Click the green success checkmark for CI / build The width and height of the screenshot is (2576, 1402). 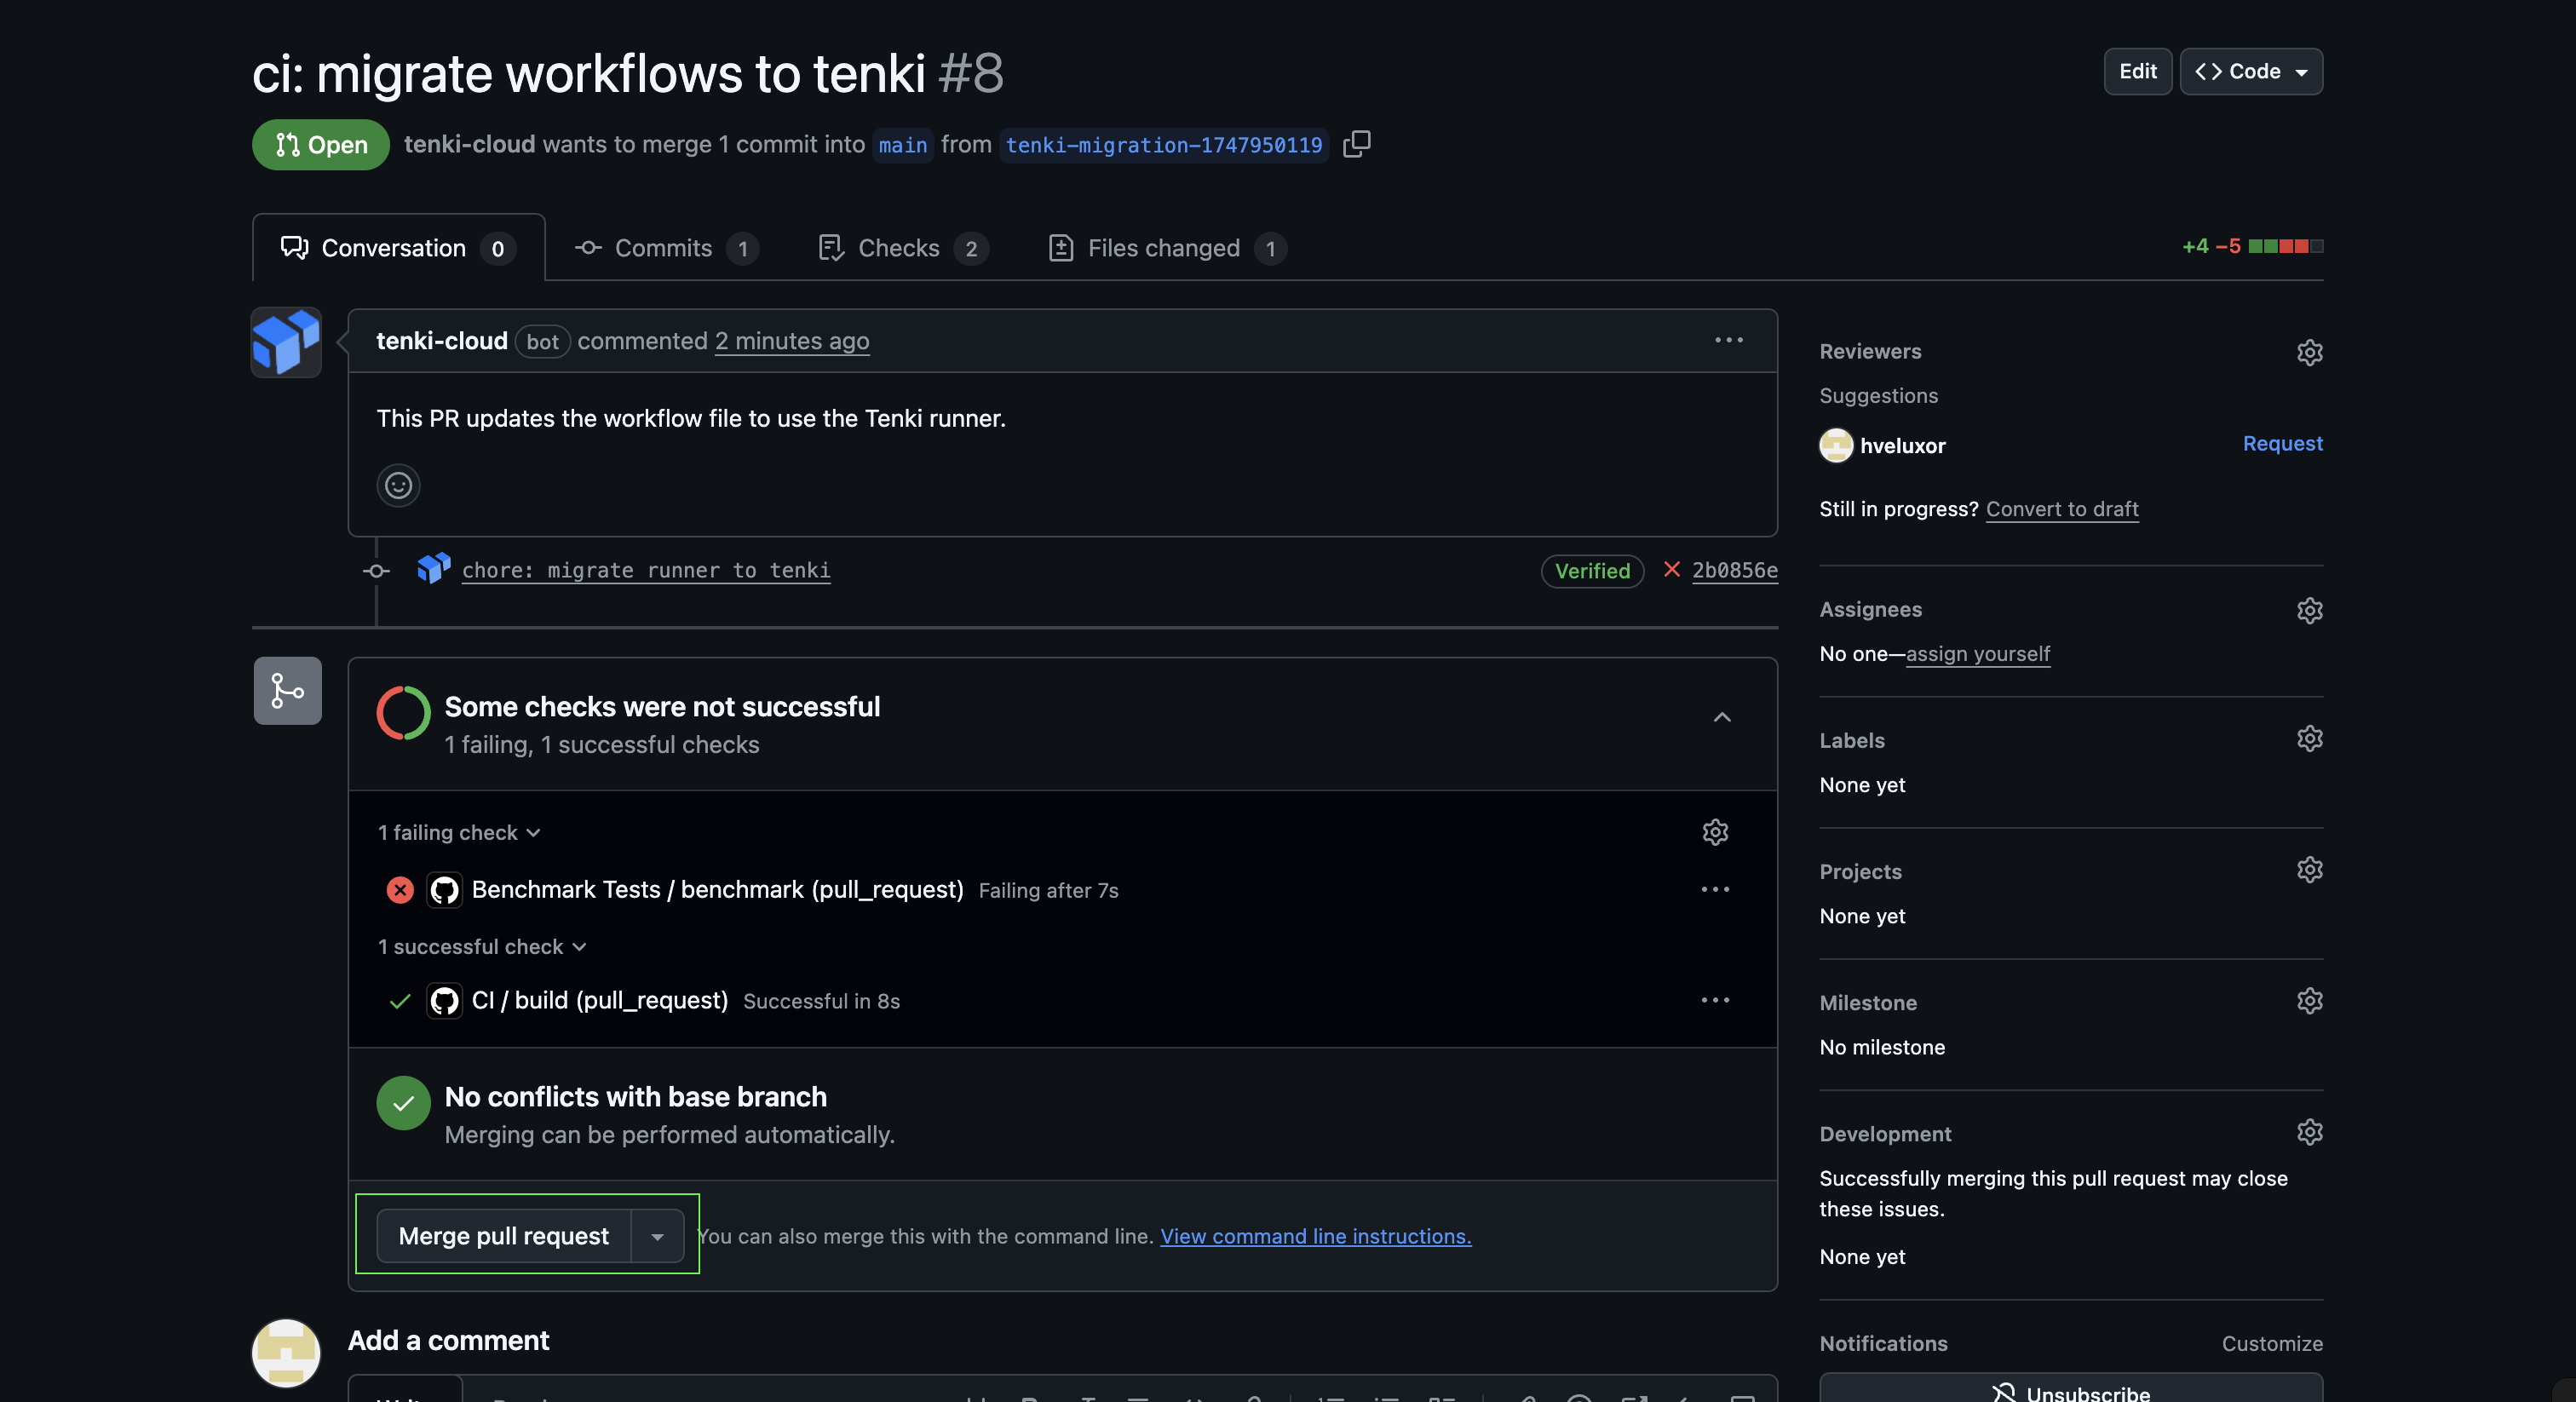[x=400, y=1000]
